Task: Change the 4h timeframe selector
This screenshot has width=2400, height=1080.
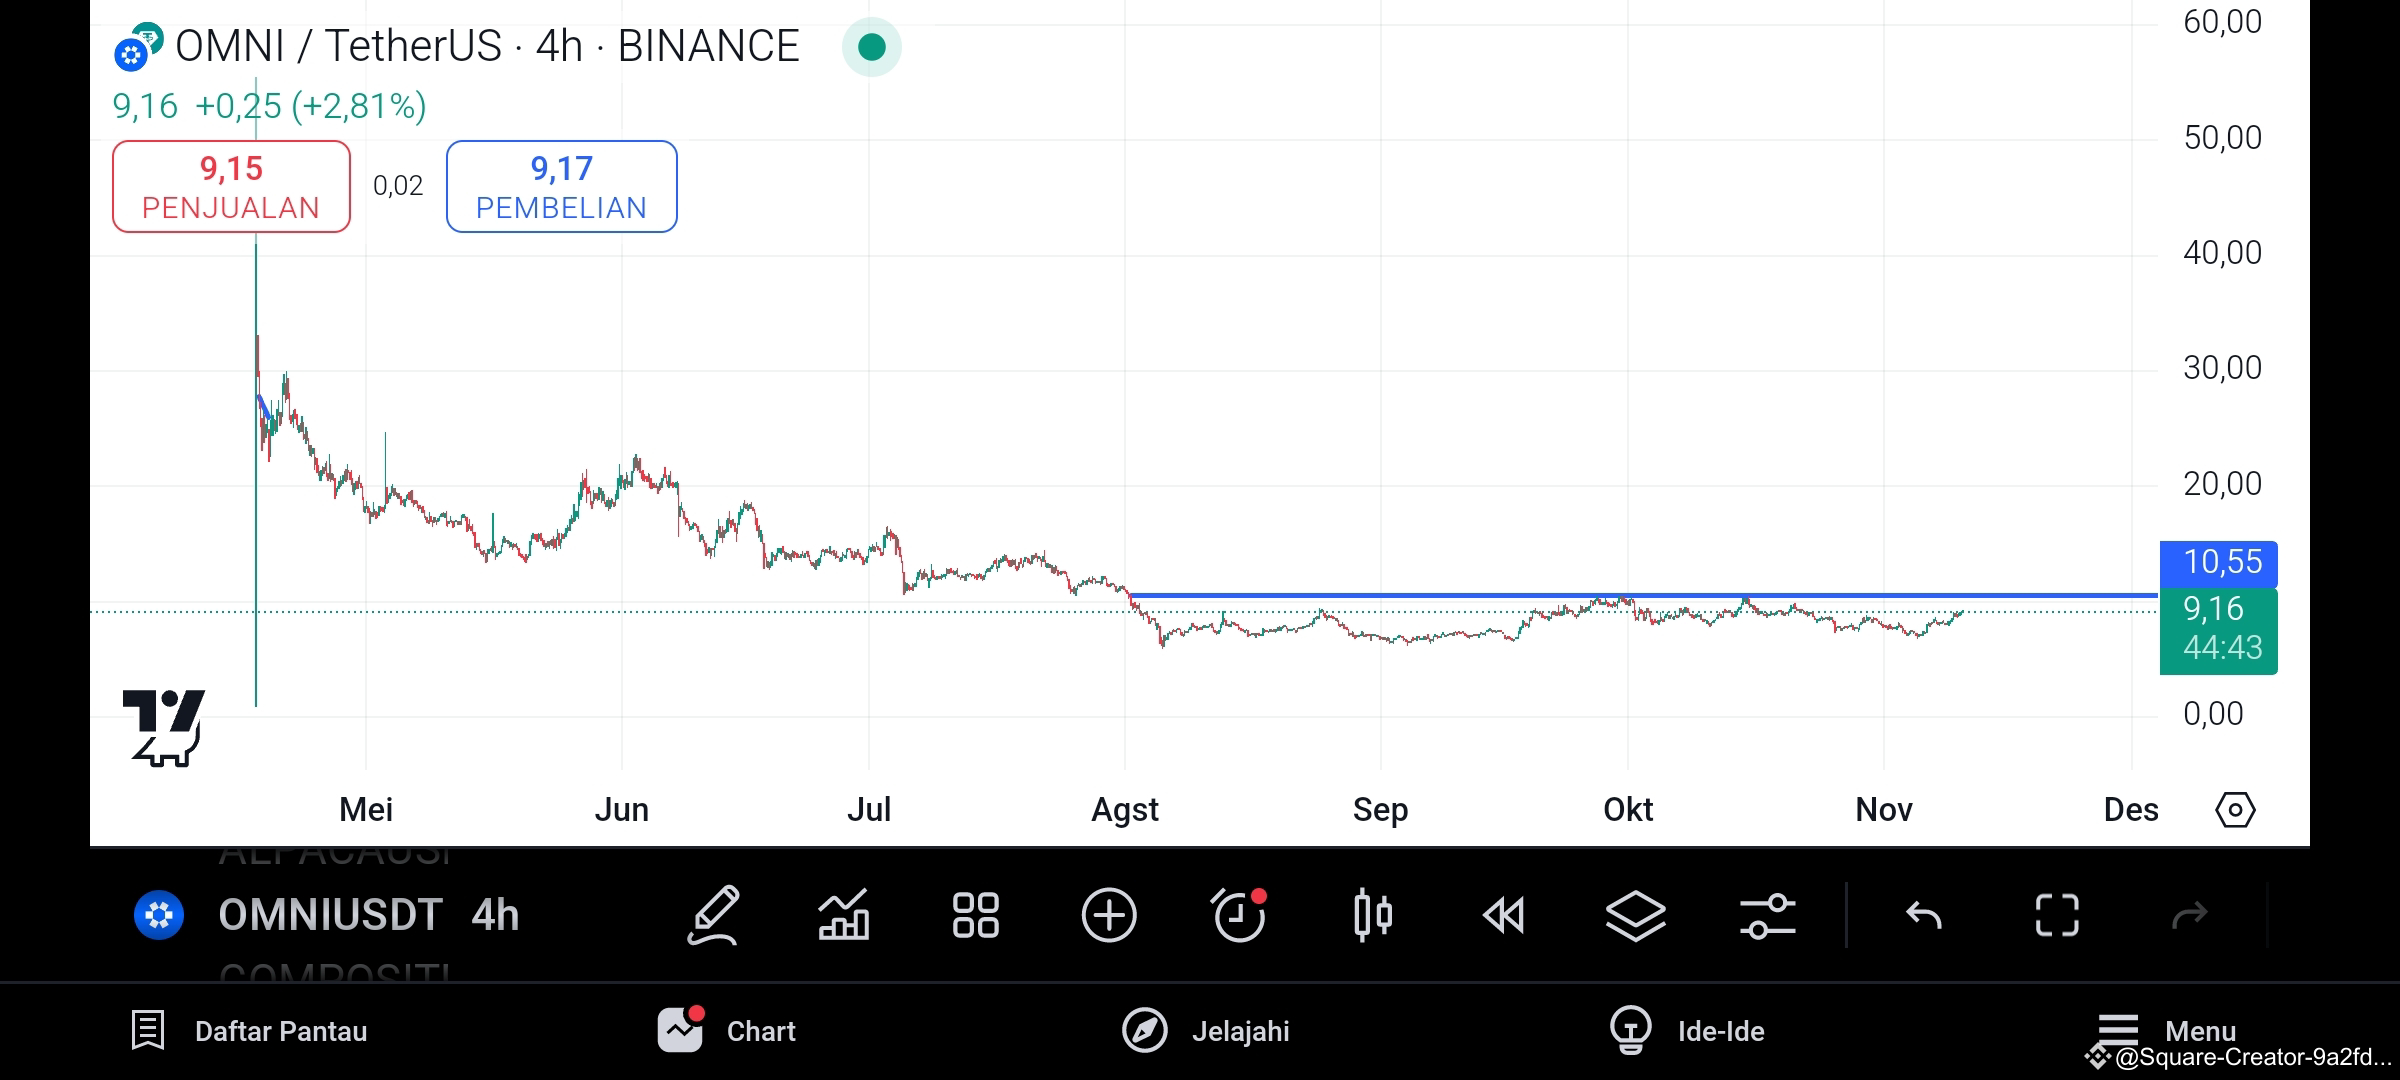Action: tap(495, 915)
